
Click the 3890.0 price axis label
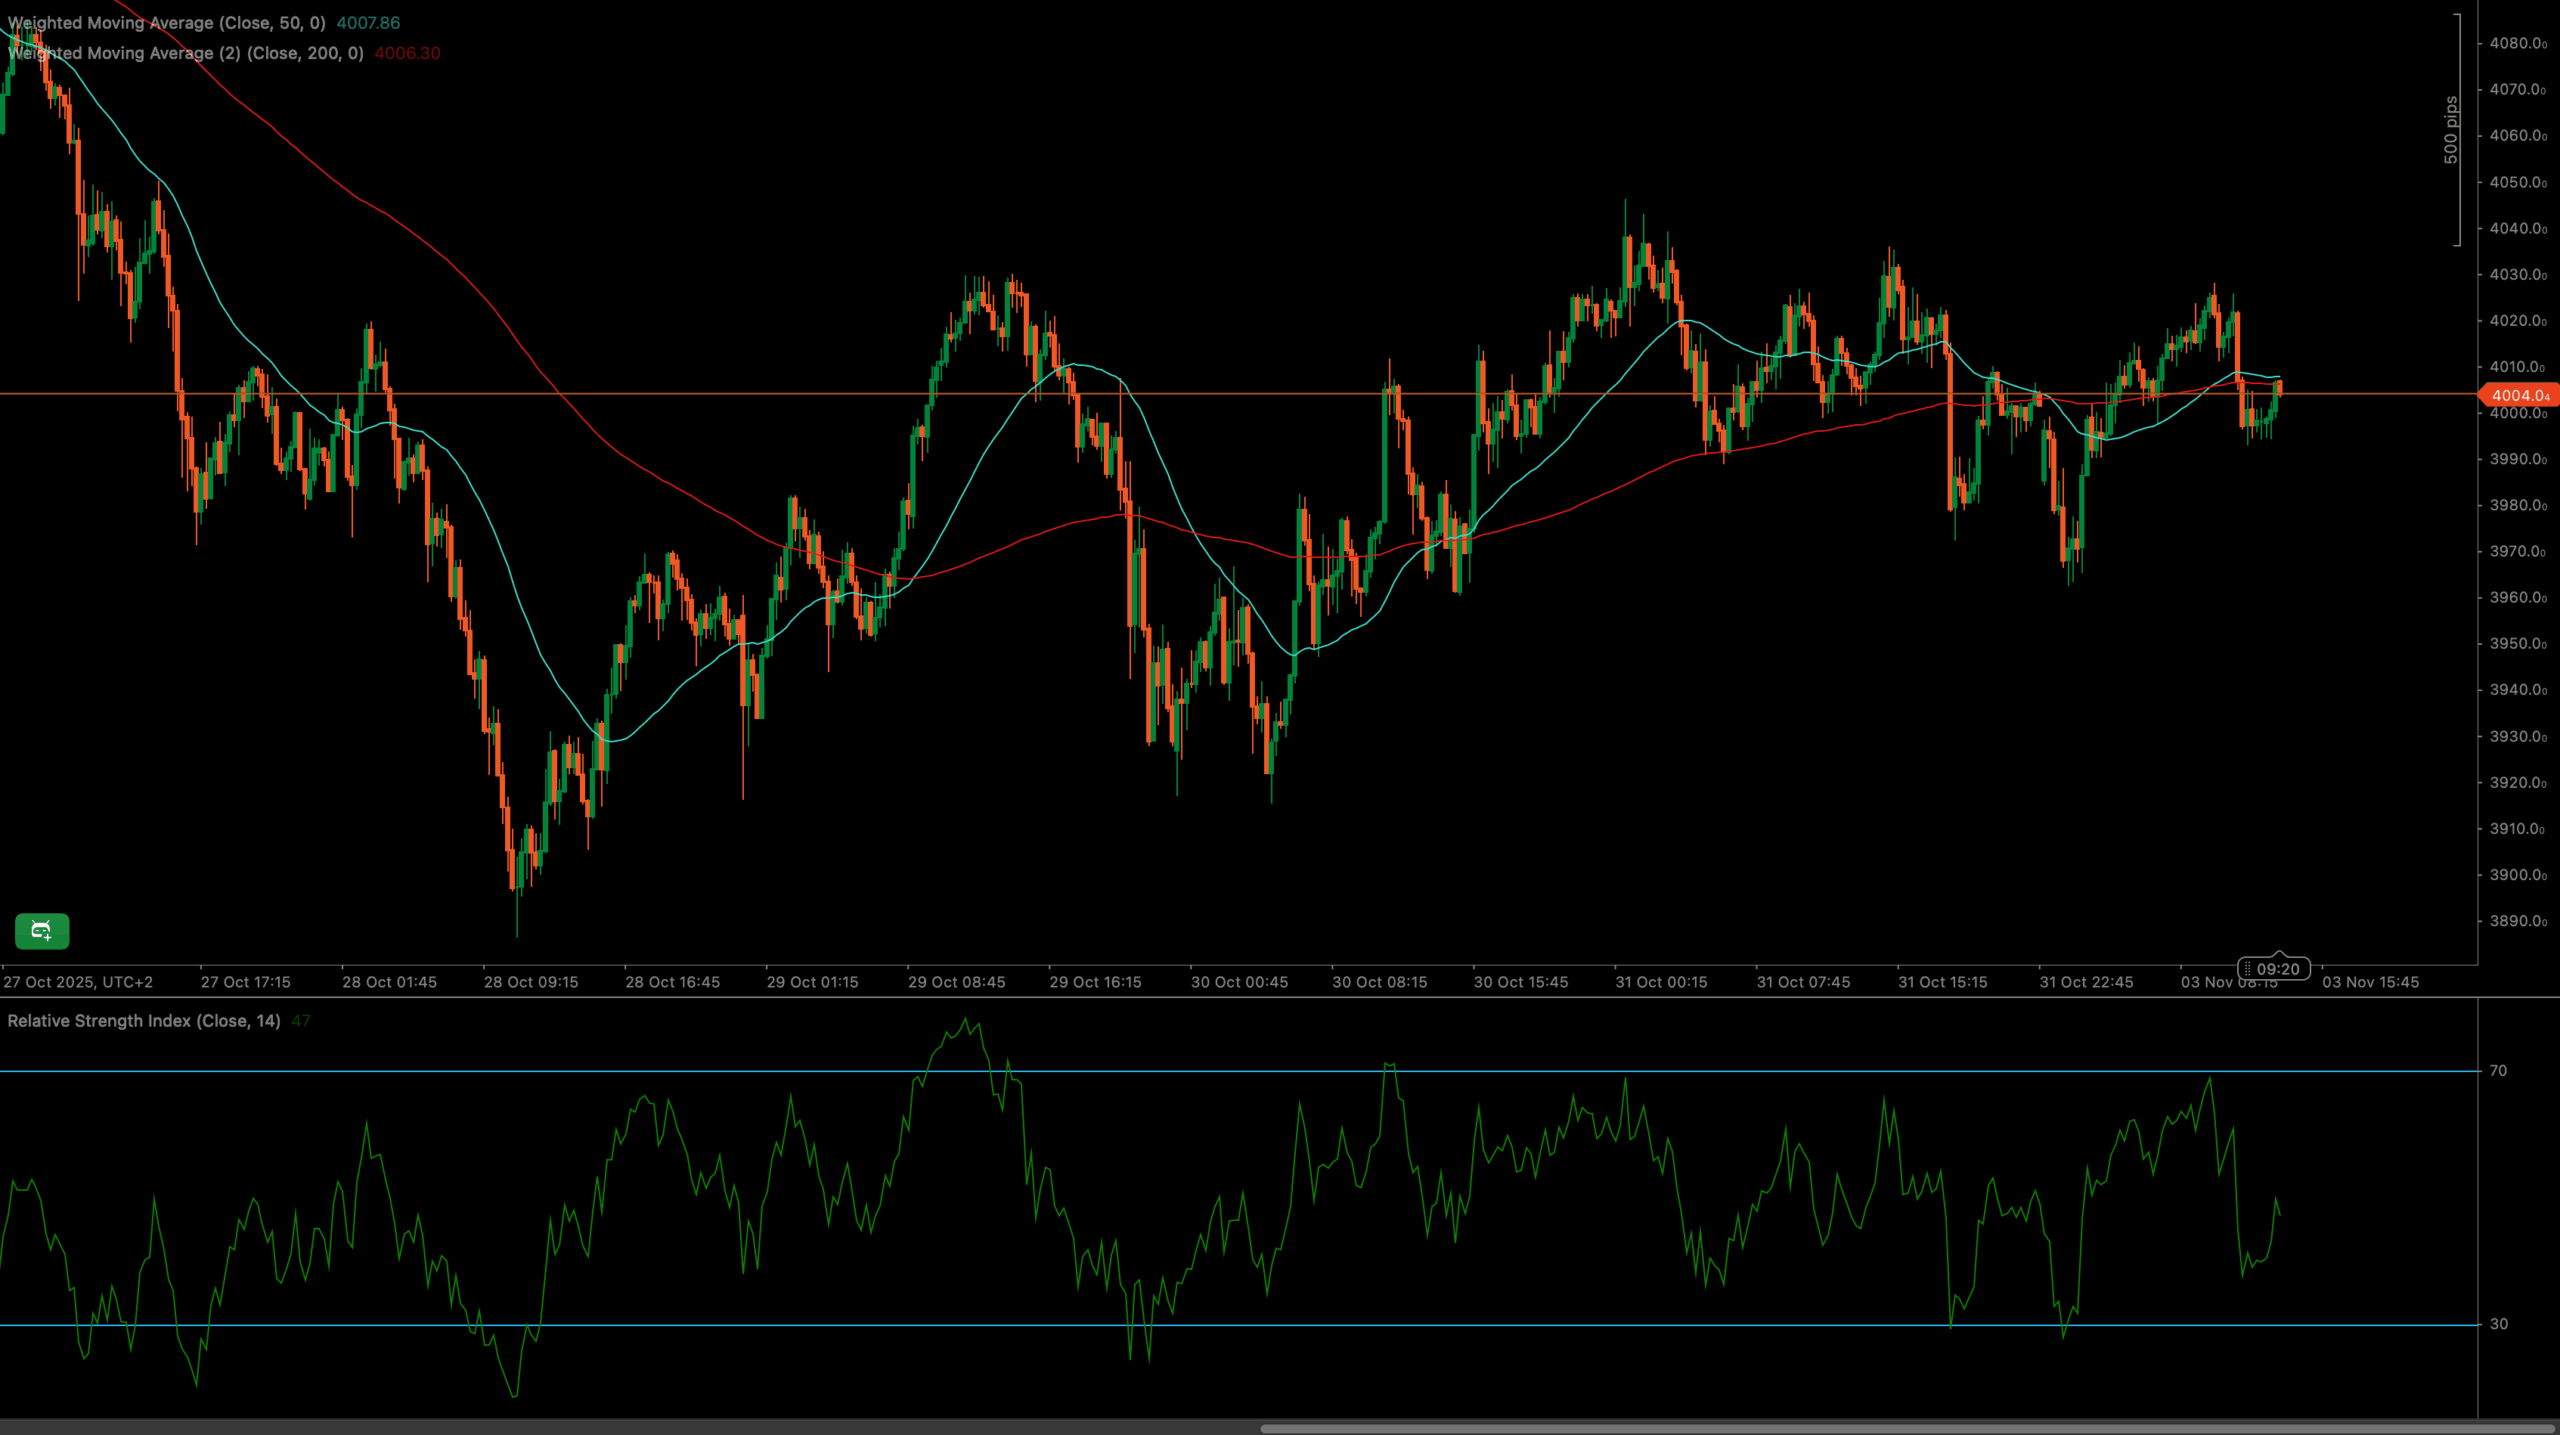point(2517,921)
